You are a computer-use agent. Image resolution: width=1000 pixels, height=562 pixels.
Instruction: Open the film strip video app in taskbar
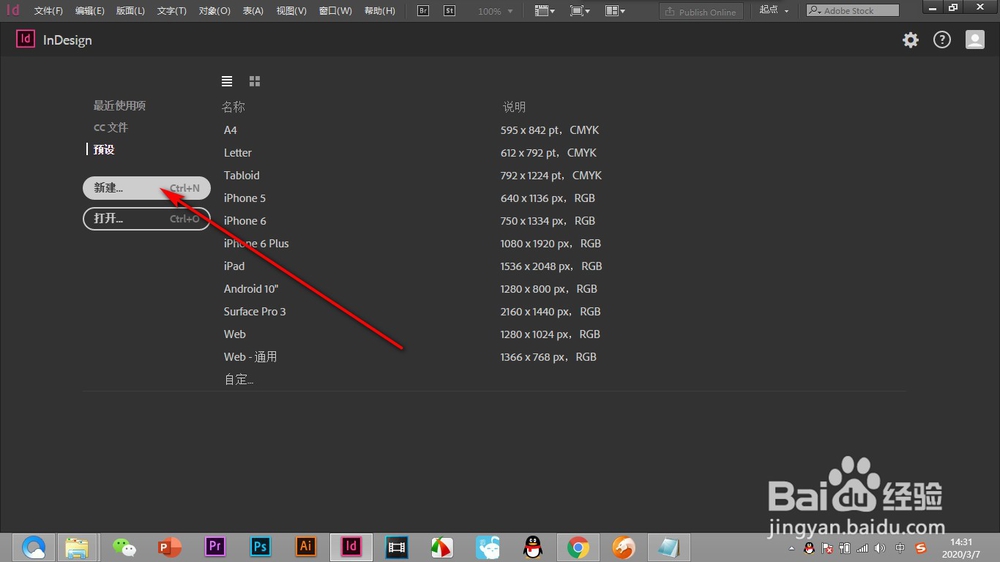click(x=397, y=547)
